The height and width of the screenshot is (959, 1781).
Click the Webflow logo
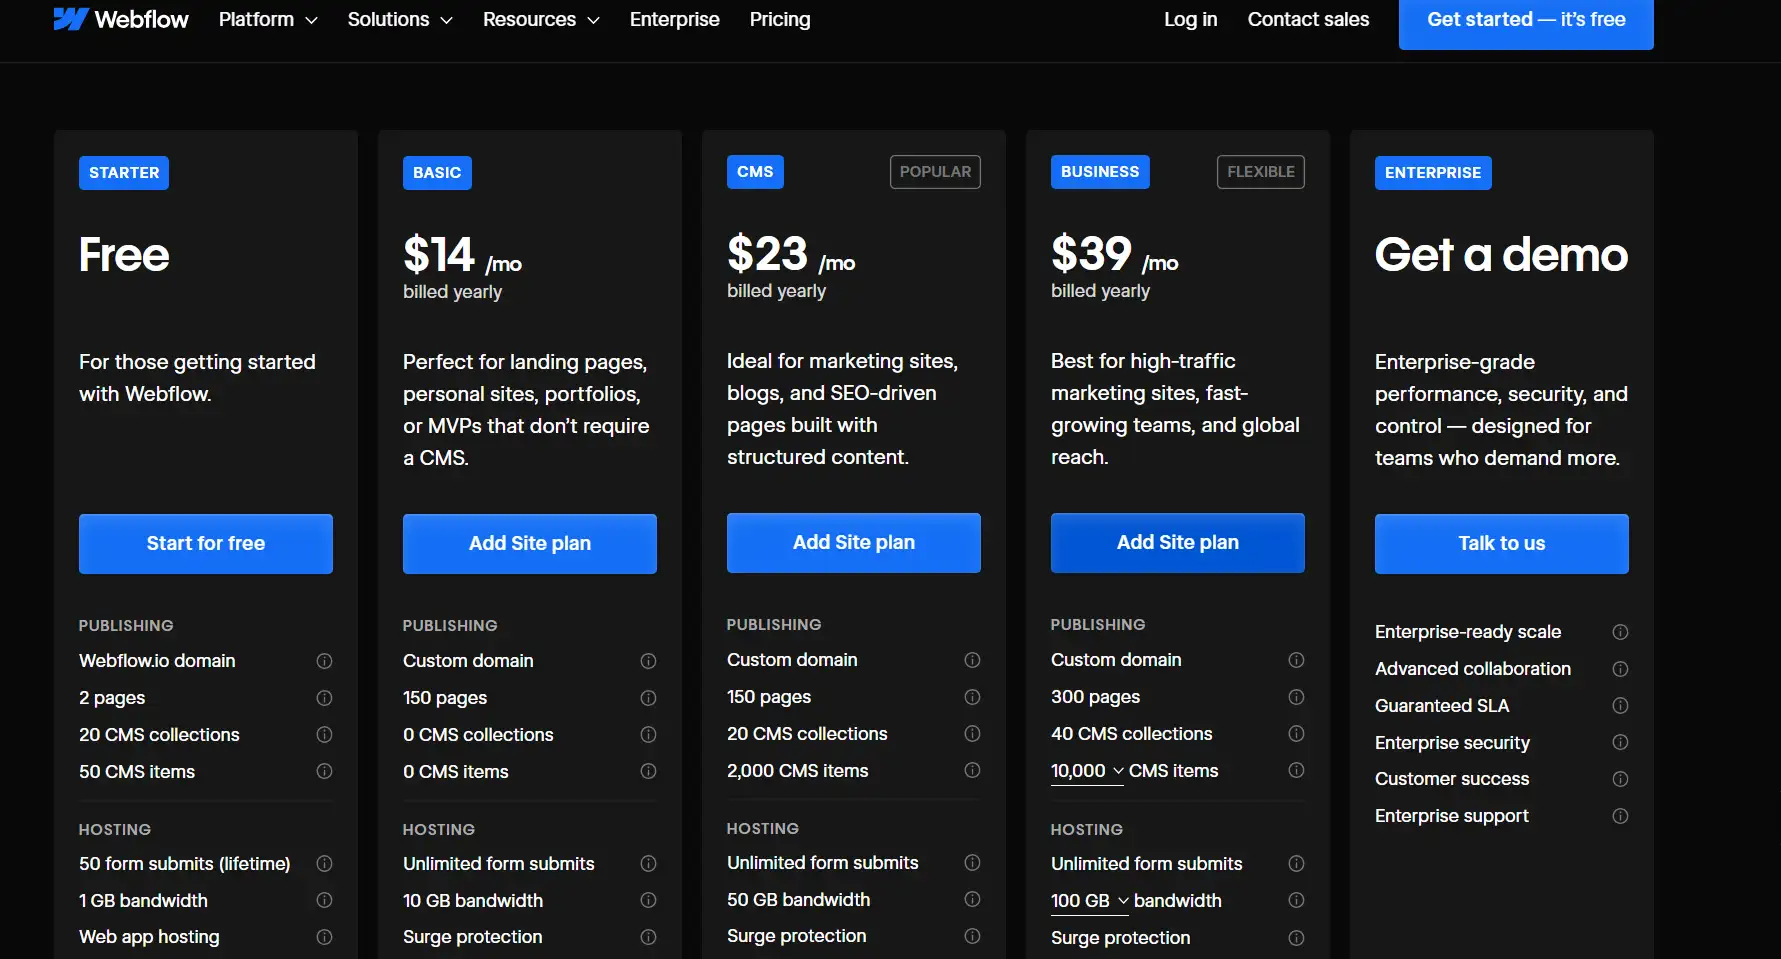pos(120,19)
